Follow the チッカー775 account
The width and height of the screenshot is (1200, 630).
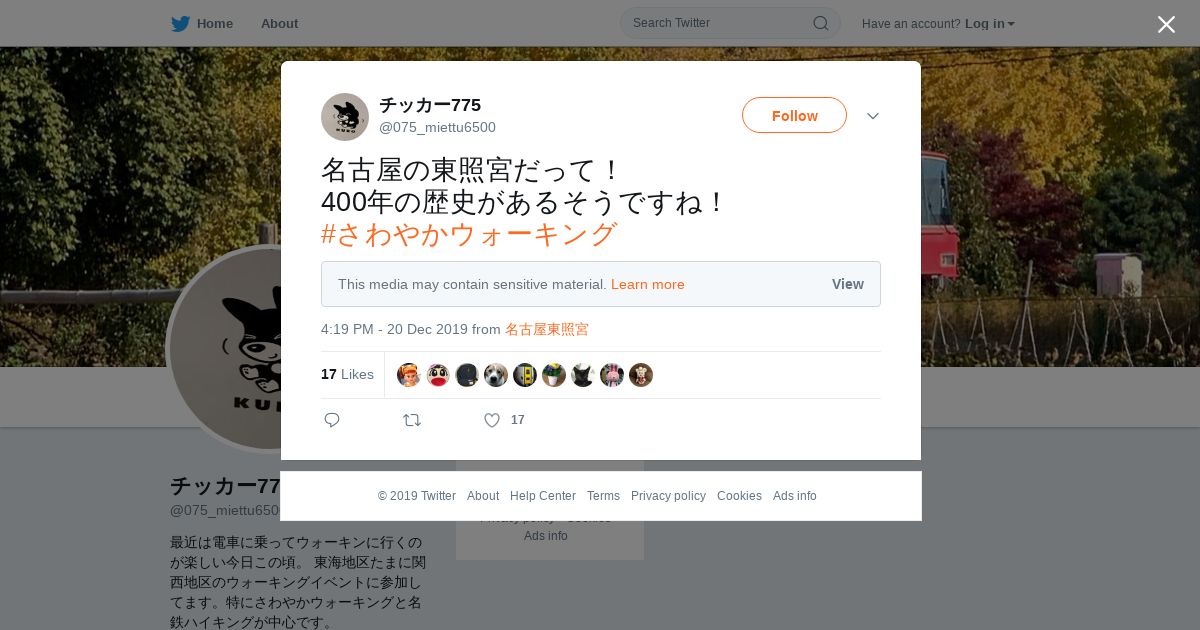794,115
